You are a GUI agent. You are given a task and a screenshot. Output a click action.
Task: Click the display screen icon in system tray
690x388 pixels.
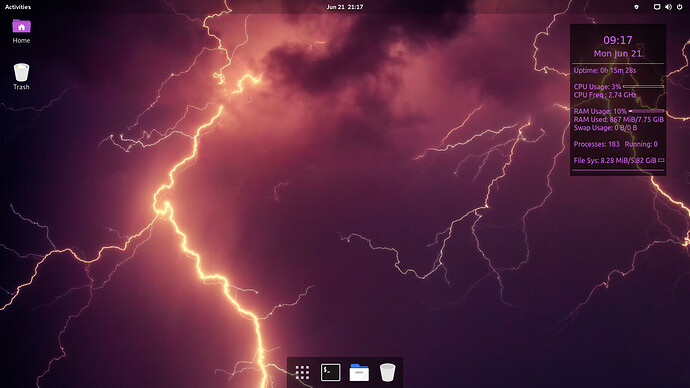click(657, 7)
